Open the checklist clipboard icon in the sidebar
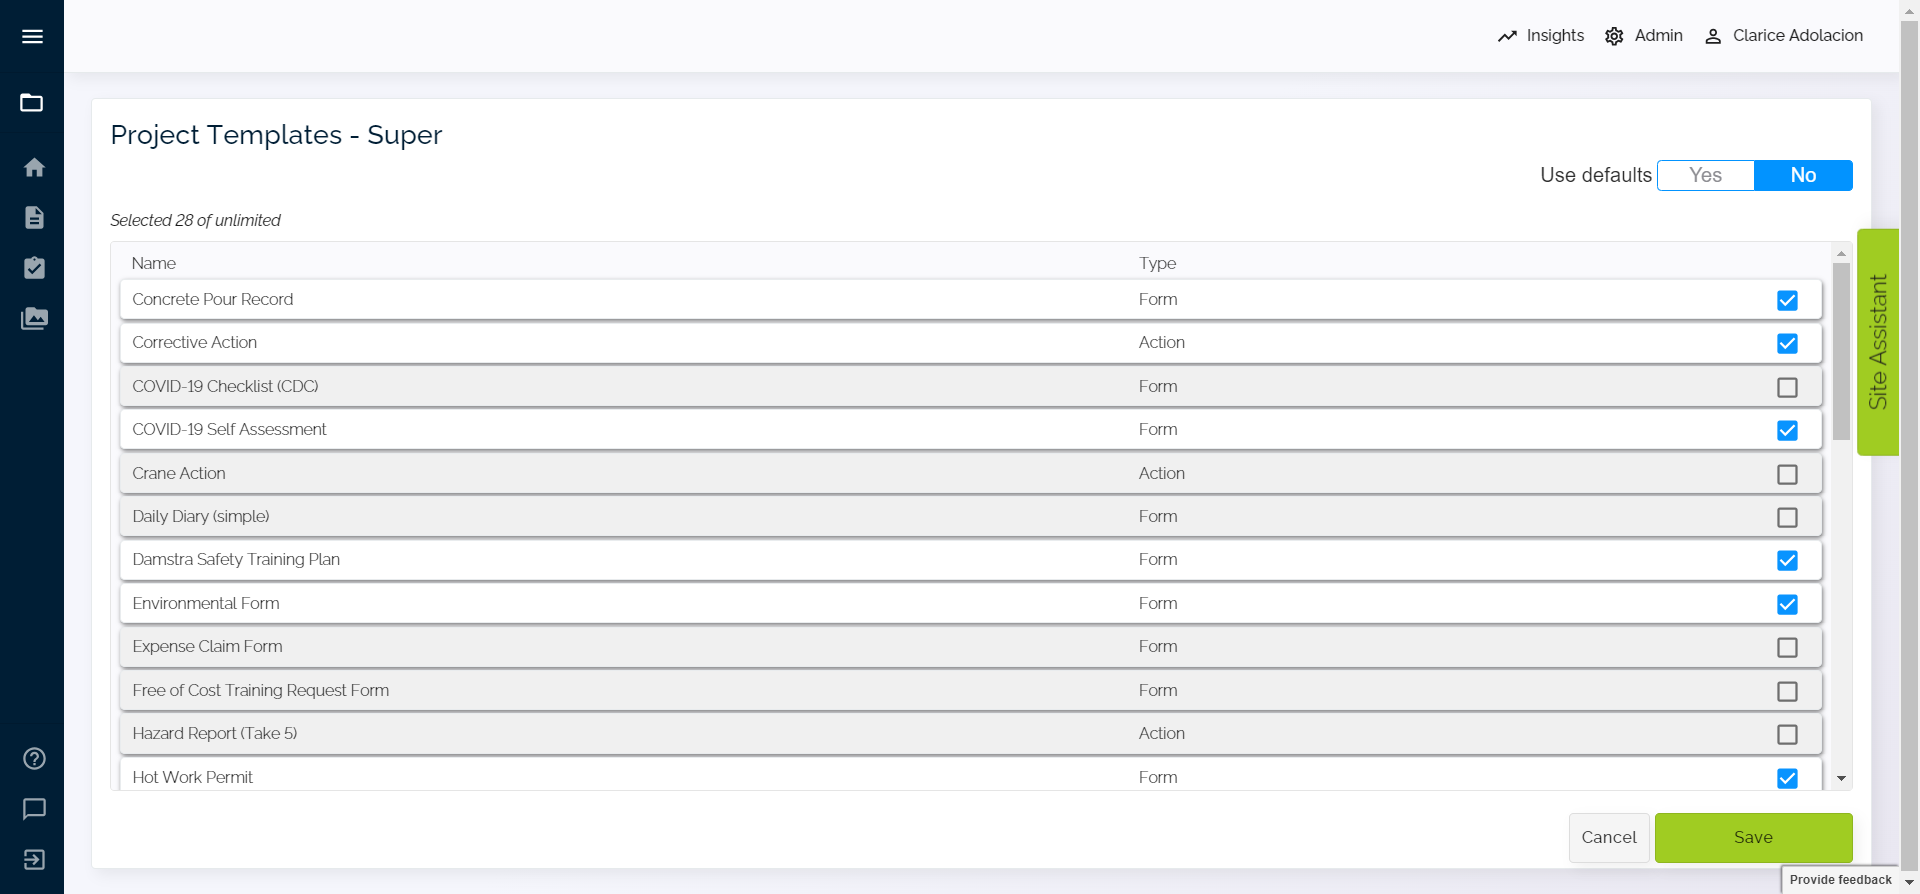This screenshot has height=894, width=1920. pyautogui.click(x=34, y=268)
